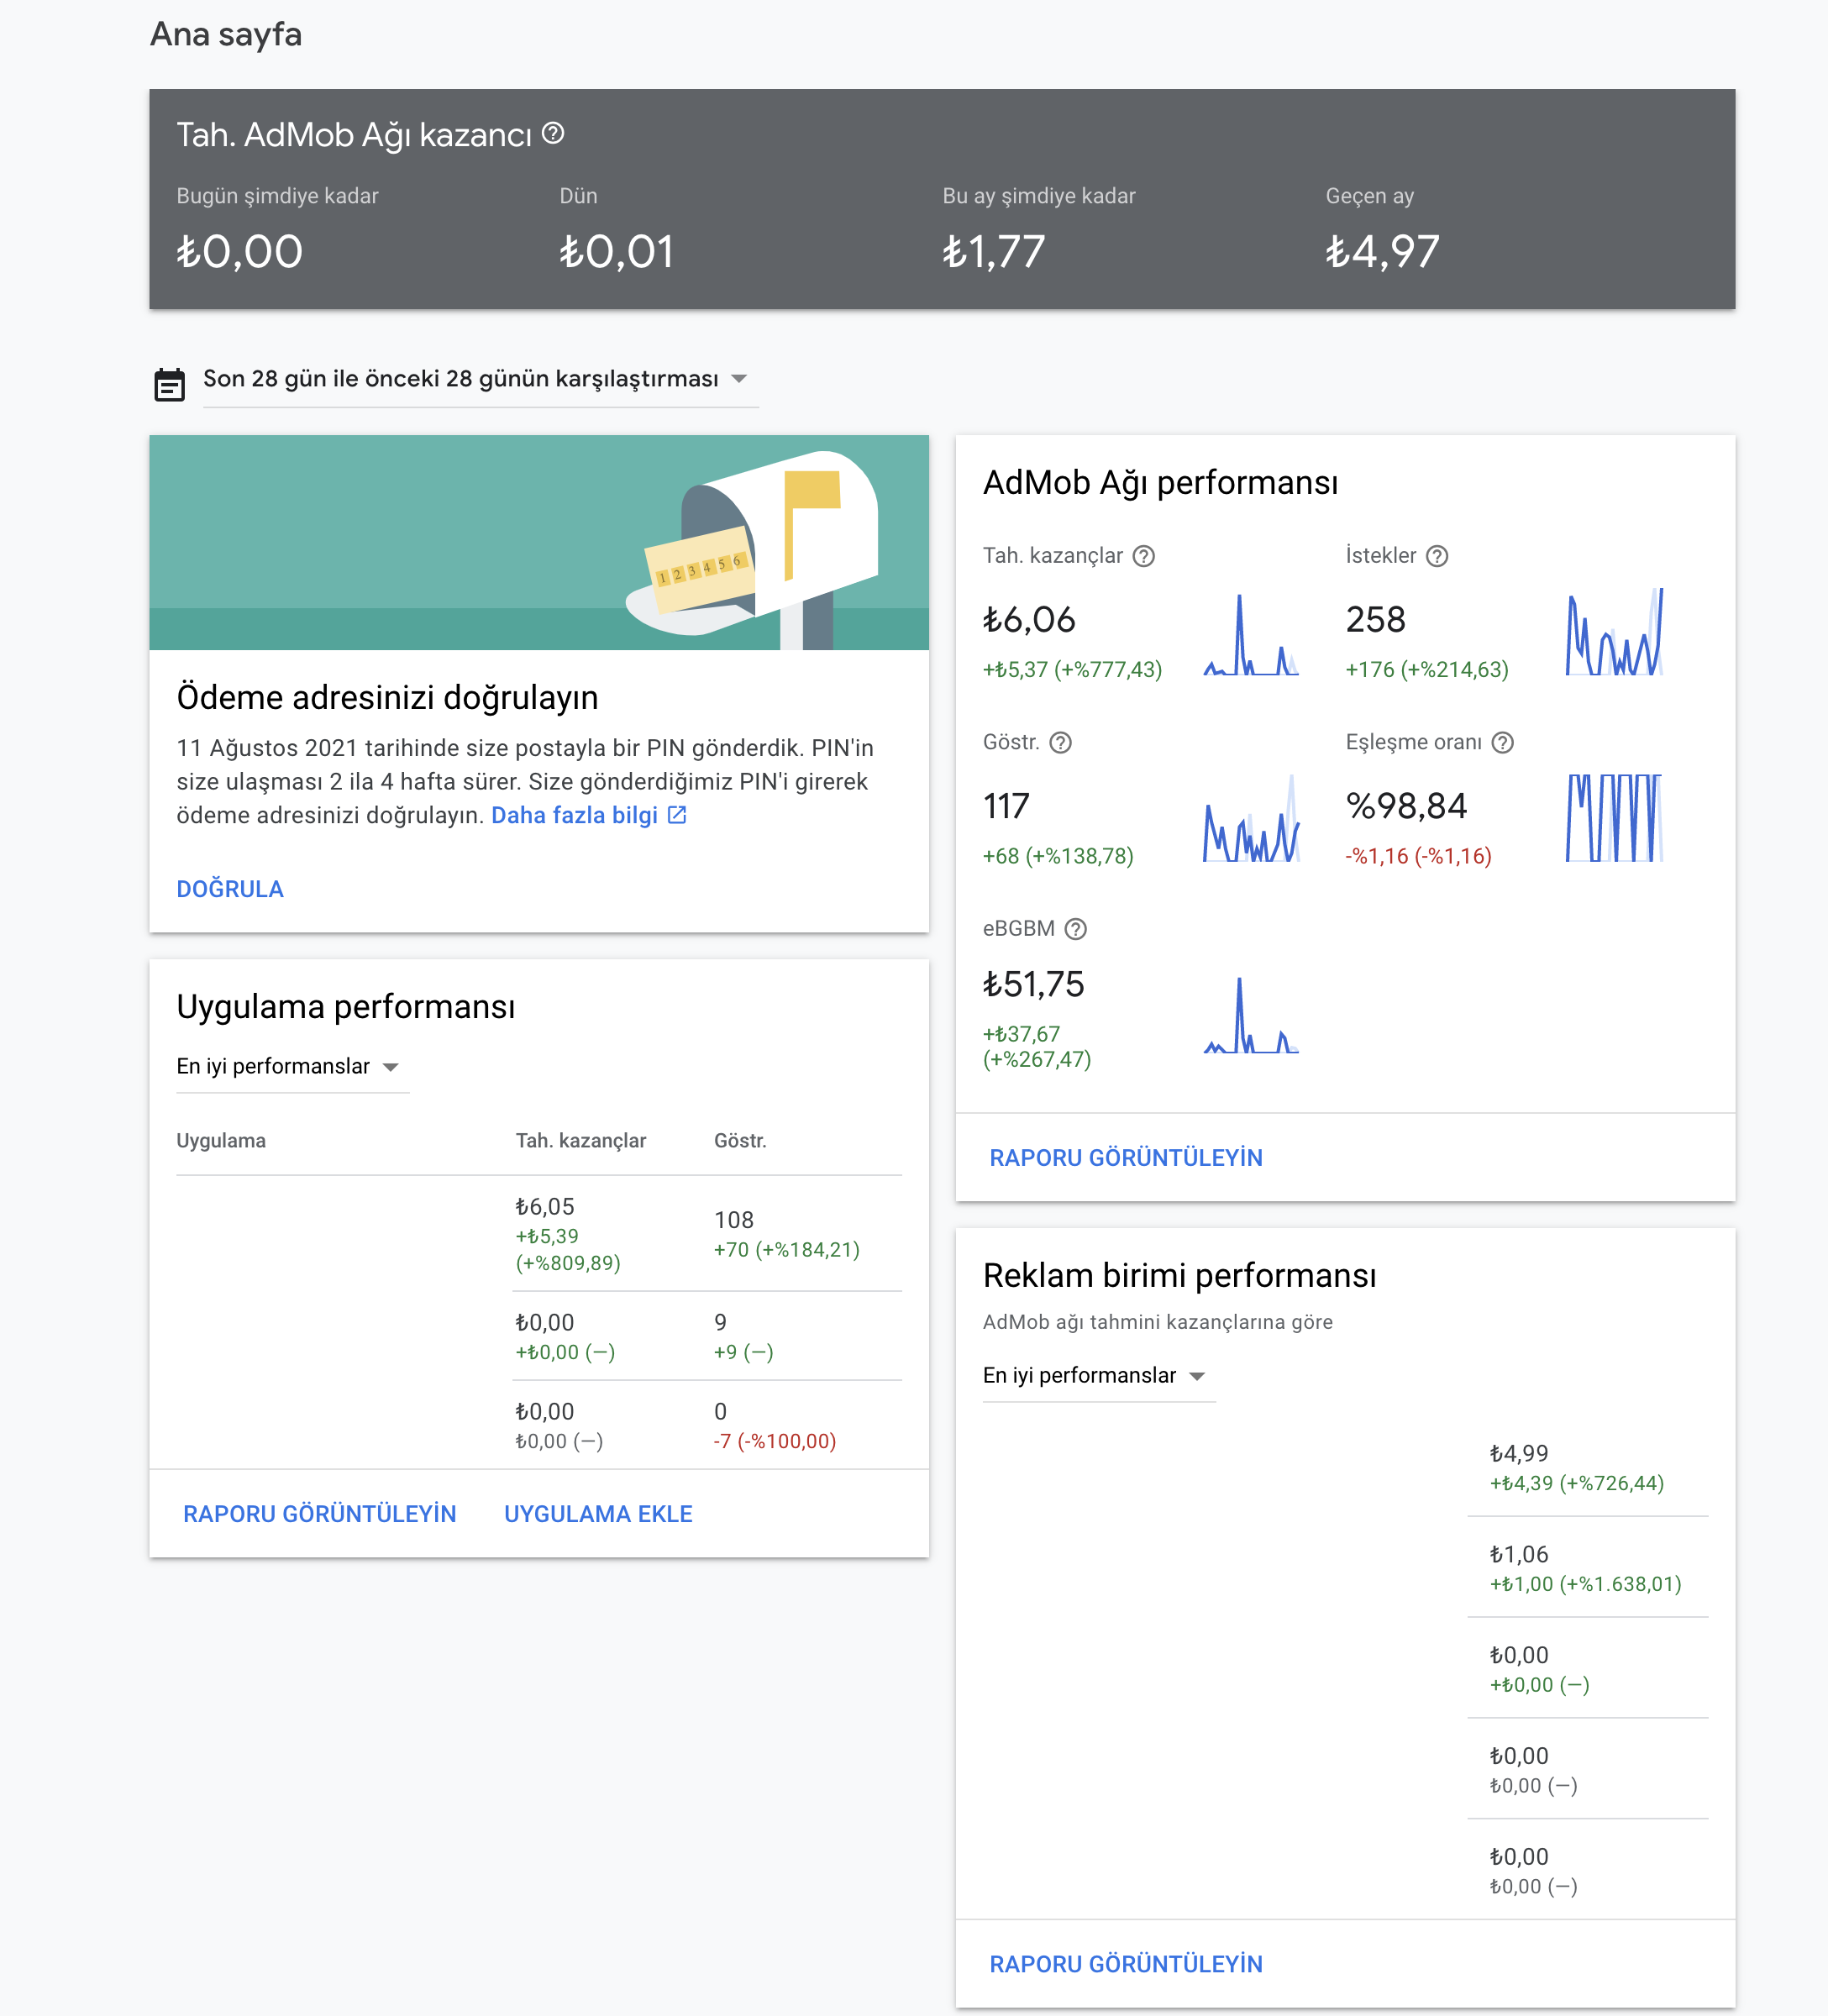Click the Bugün şimdiye kadar ₺0,00 value
The width and height of the screenshot is (1828, 2016).
pyautogui.click(x=240, y=252)
